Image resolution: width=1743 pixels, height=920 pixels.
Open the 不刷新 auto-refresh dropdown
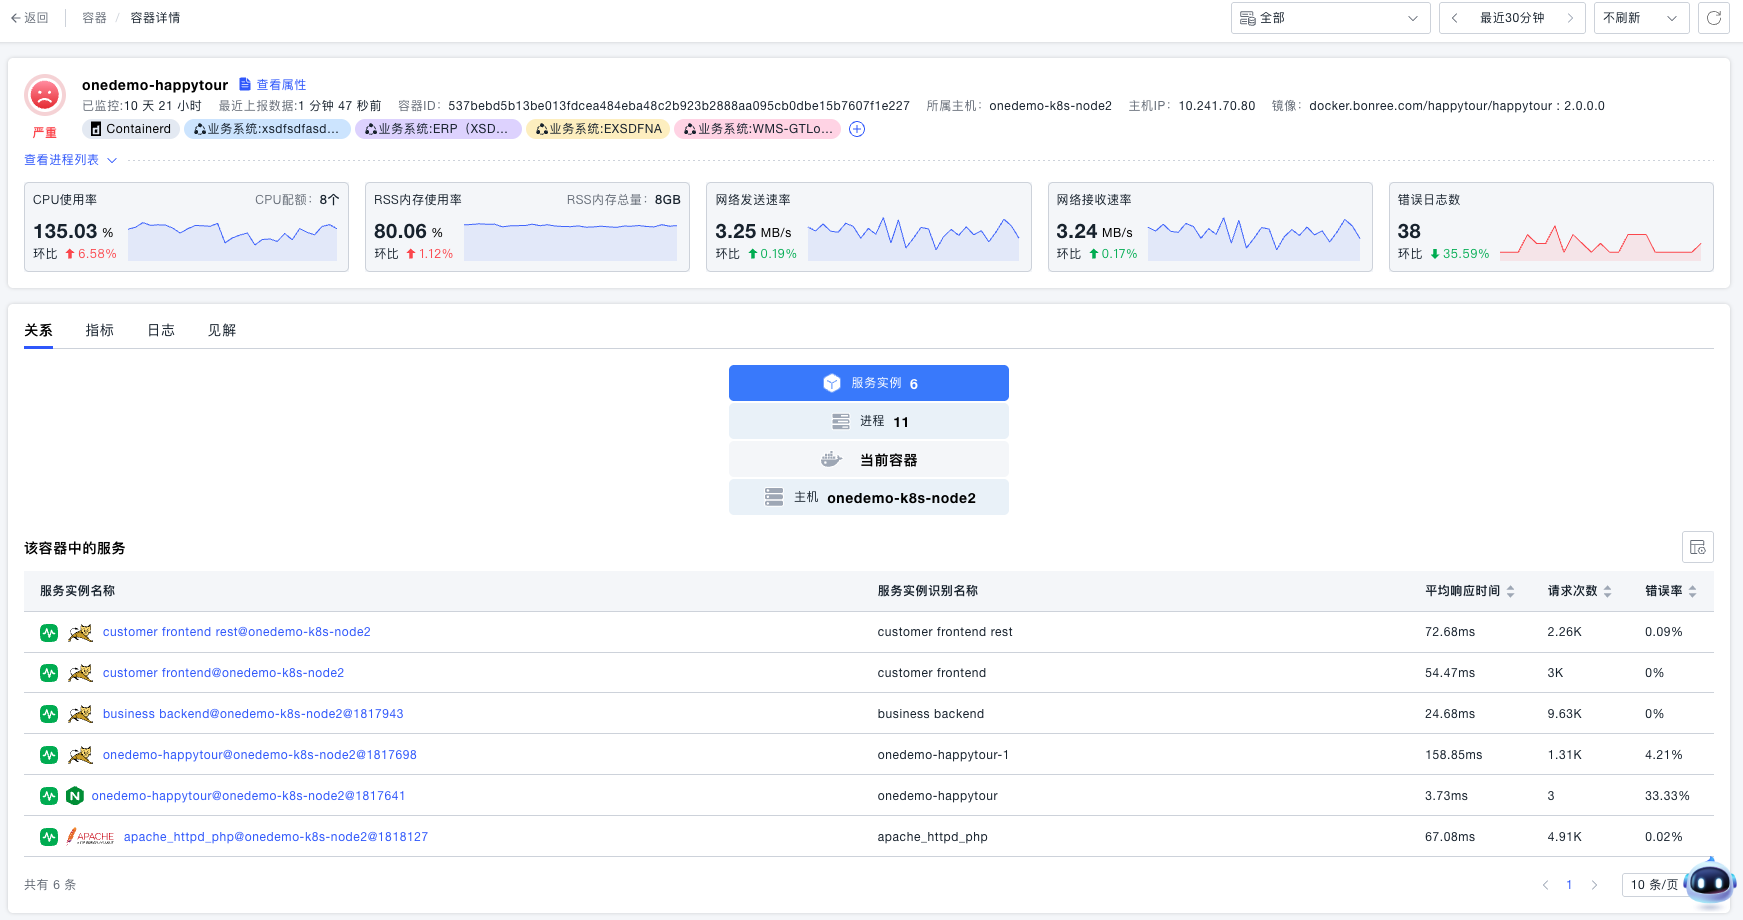(1640, 18)
